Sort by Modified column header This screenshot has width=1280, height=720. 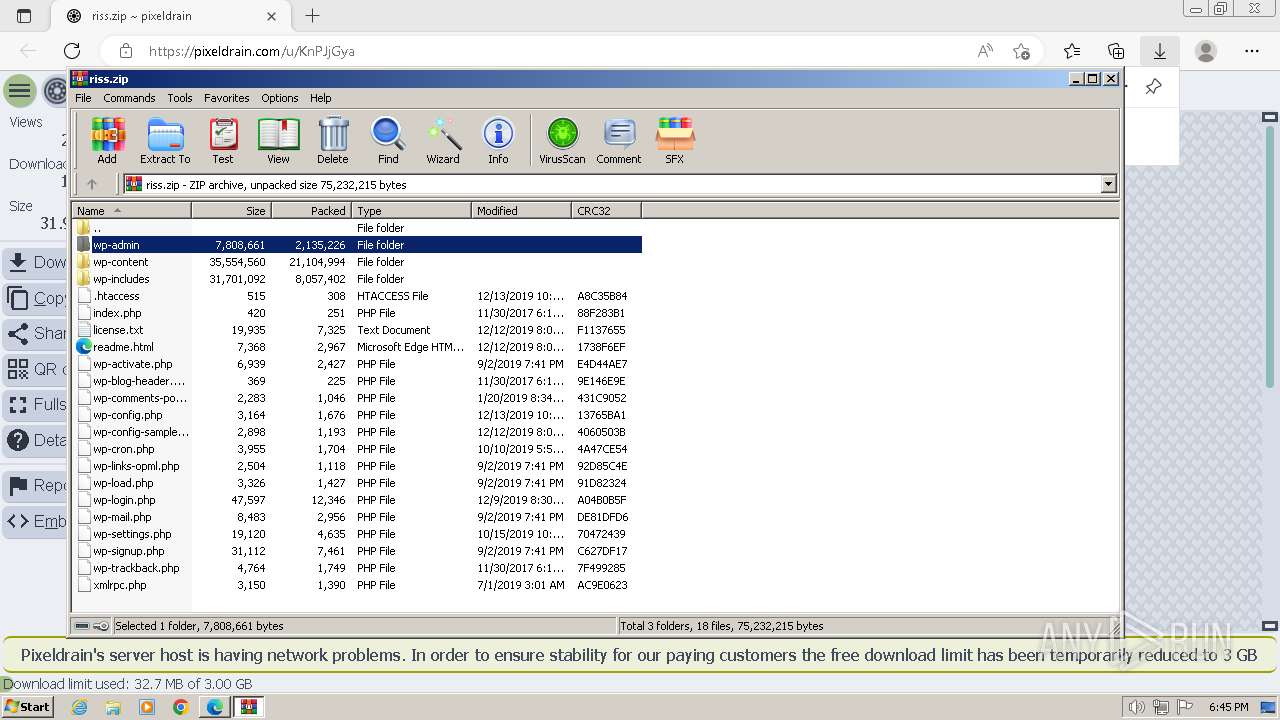click(521, 211)
